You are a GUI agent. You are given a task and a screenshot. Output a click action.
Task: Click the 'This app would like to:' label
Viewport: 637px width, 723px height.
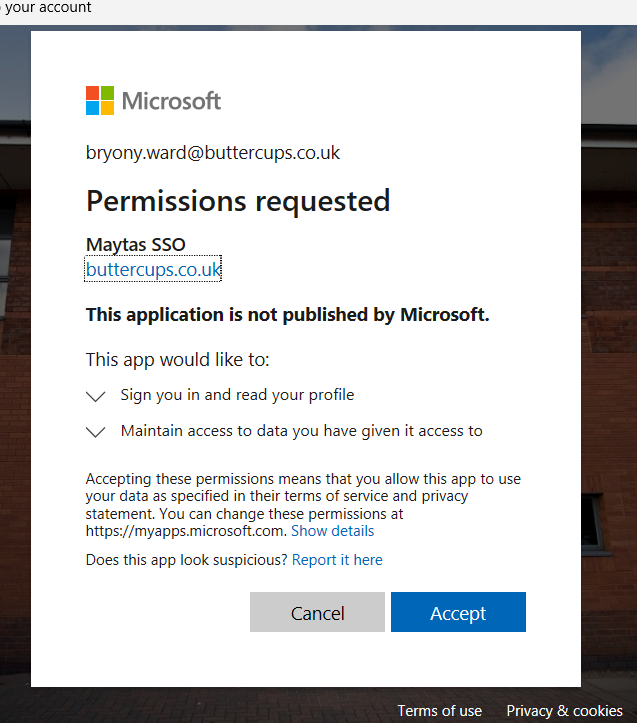(178, 359)
